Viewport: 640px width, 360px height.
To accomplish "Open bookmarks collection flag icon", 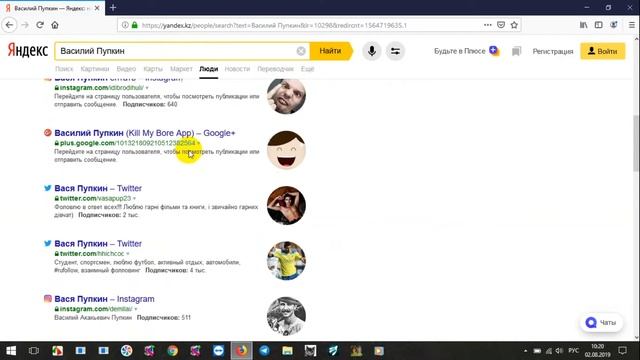I will [516, 51].
